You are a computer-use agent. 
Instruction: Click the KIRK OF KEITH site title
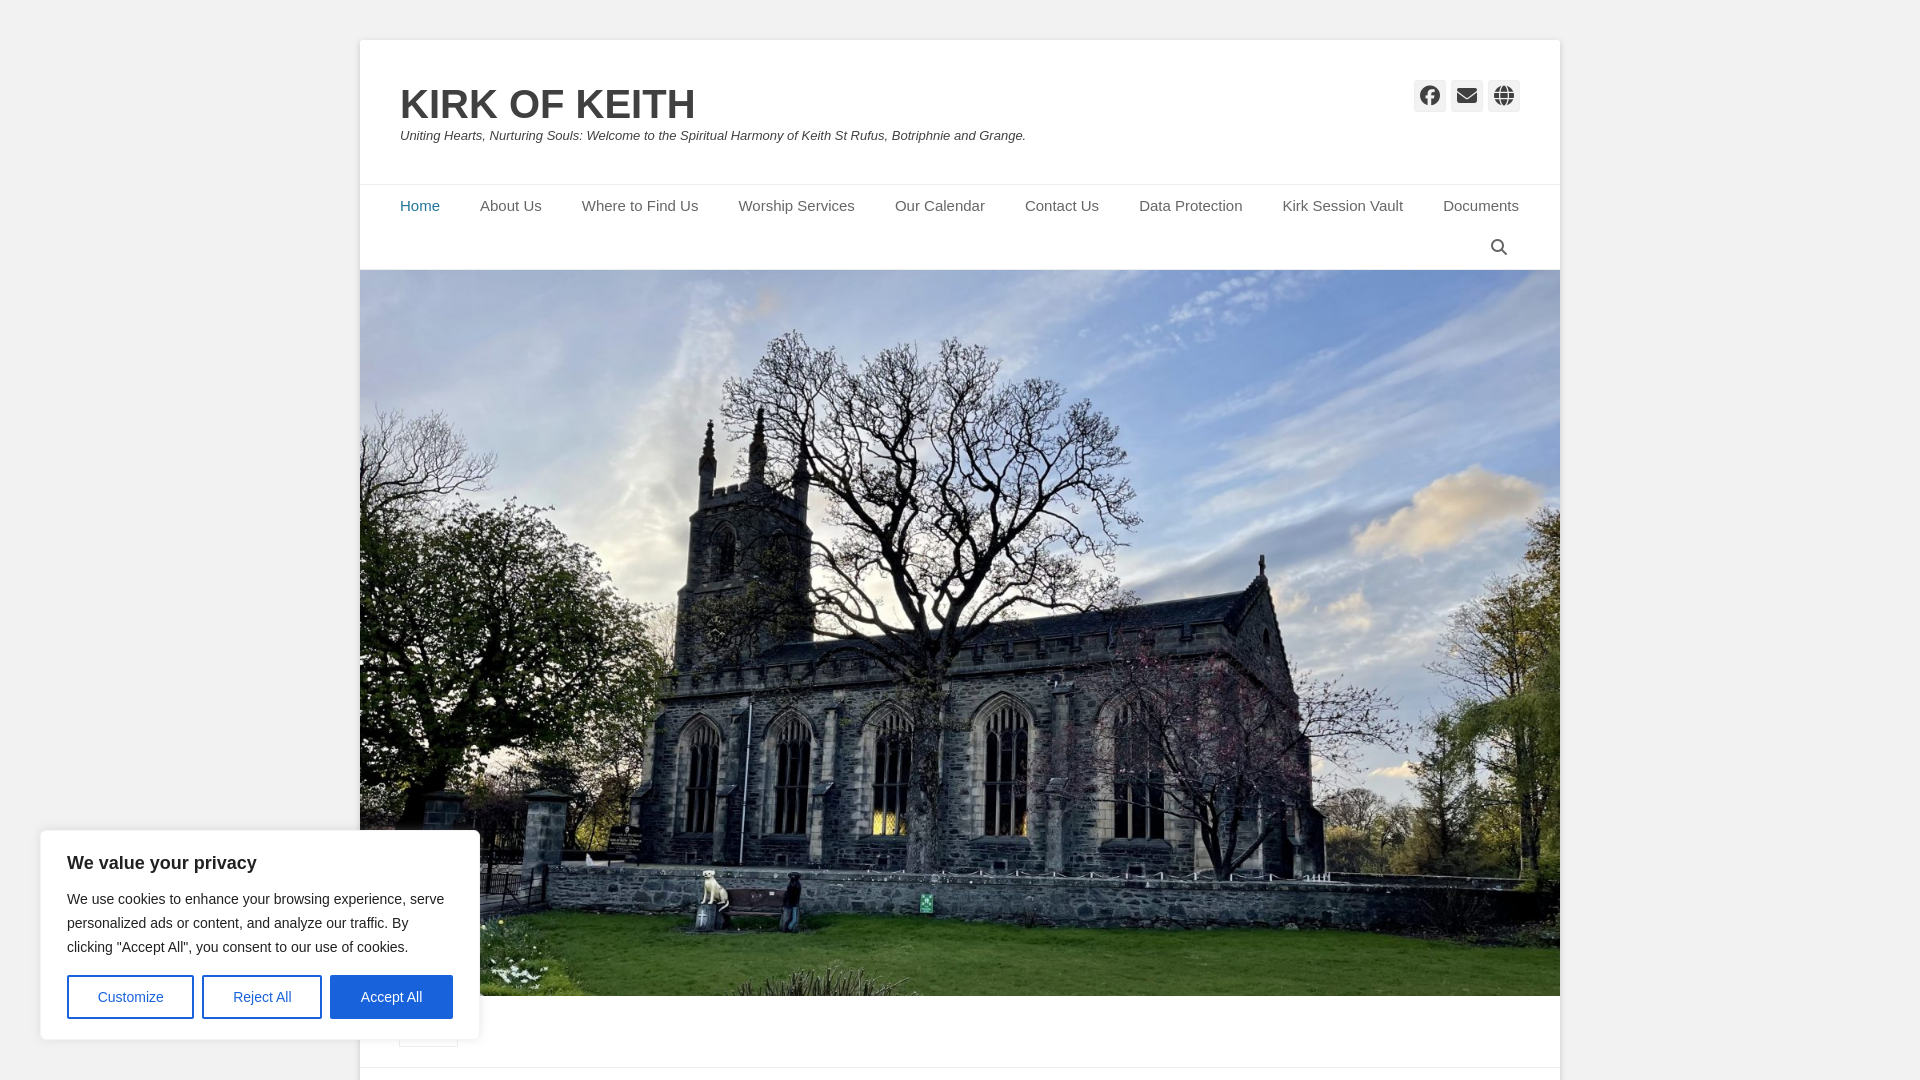547,104
